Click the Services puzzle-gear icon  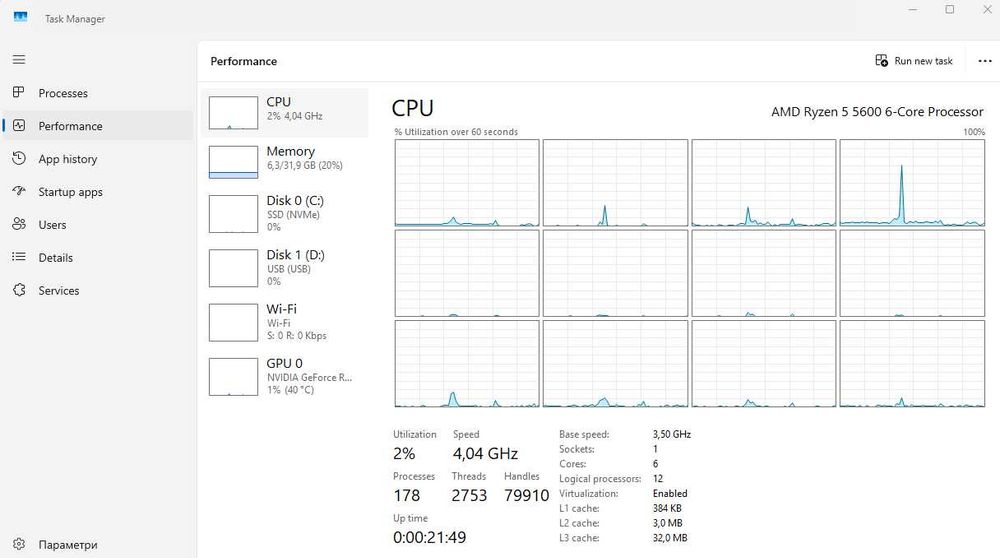coord(19,291)
